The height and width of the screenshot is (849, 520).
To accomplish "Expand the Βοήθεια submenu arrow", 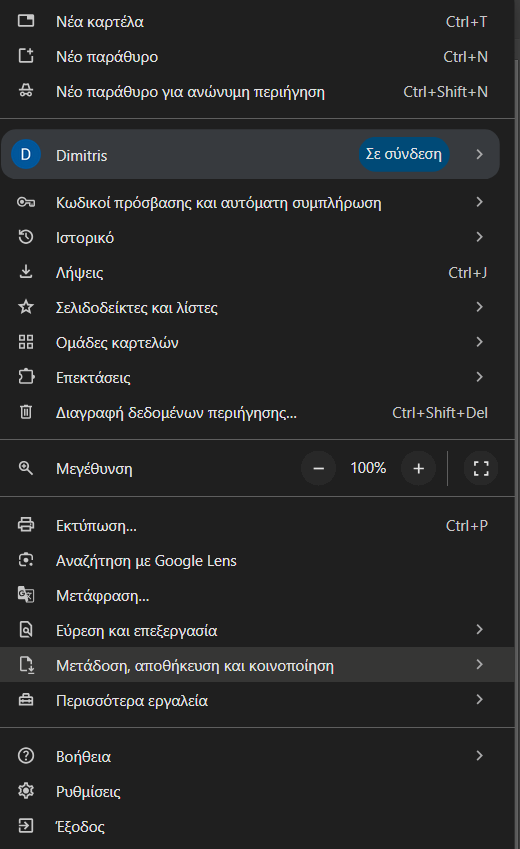I will 479,755.
